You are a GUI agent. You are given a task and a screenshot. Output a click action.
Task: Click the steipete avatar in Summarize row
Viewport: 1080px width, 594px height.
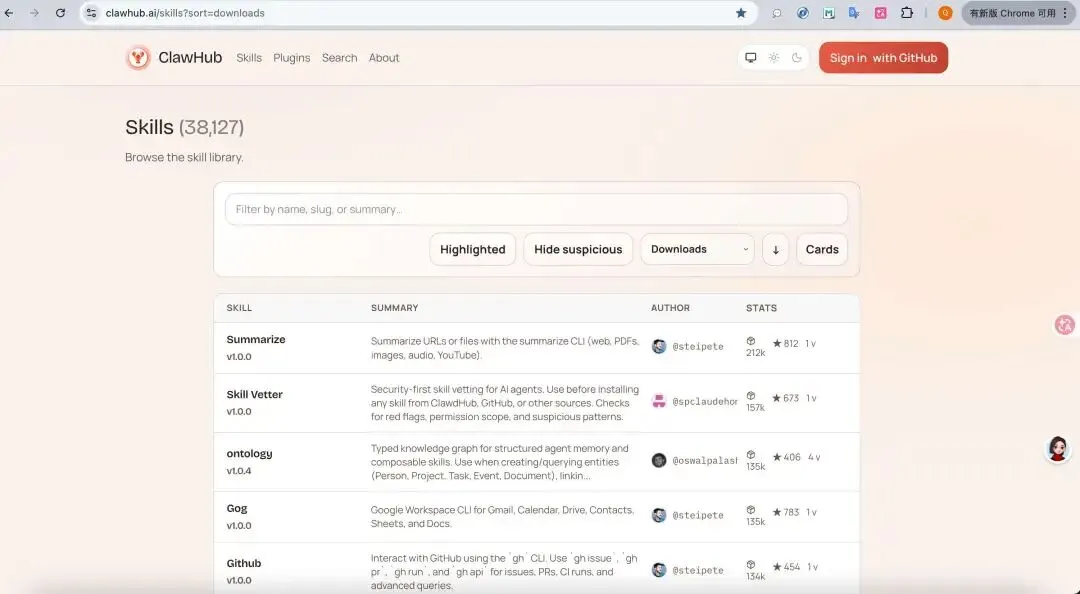[x=659, y=347]
